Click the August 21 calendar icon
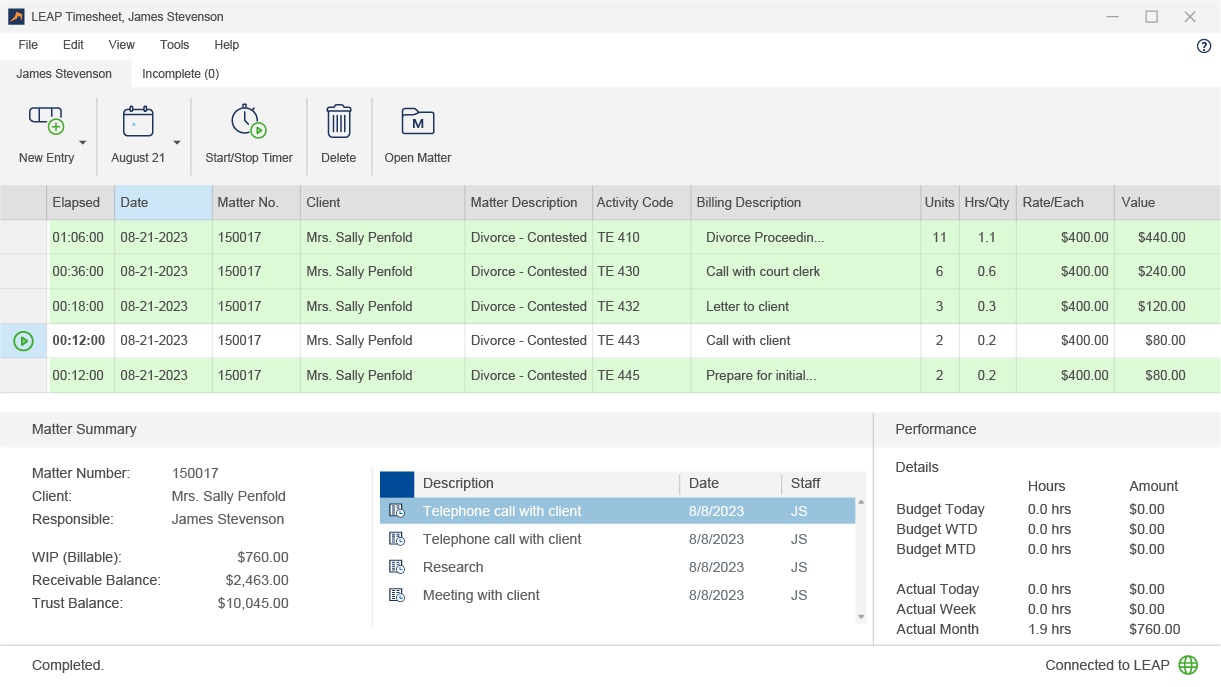Viewport: 1221px width, 687px height. coord(138,121)
